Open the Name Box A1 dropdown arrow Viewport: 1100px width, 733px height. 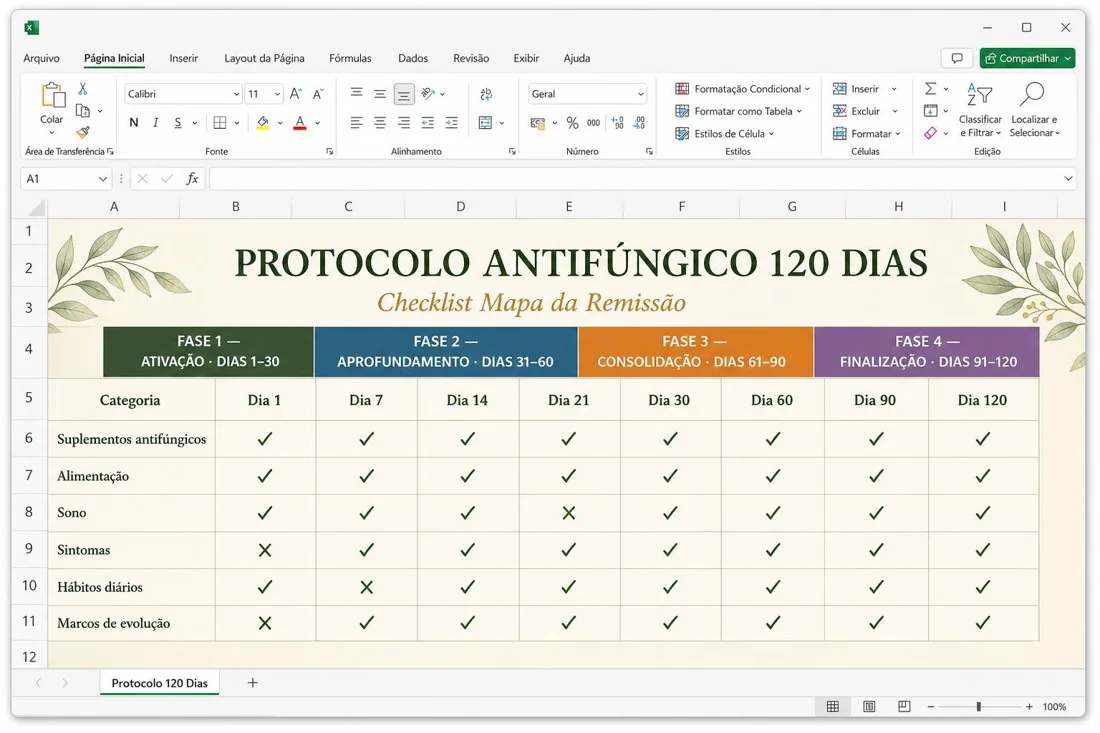click(102, 179)
